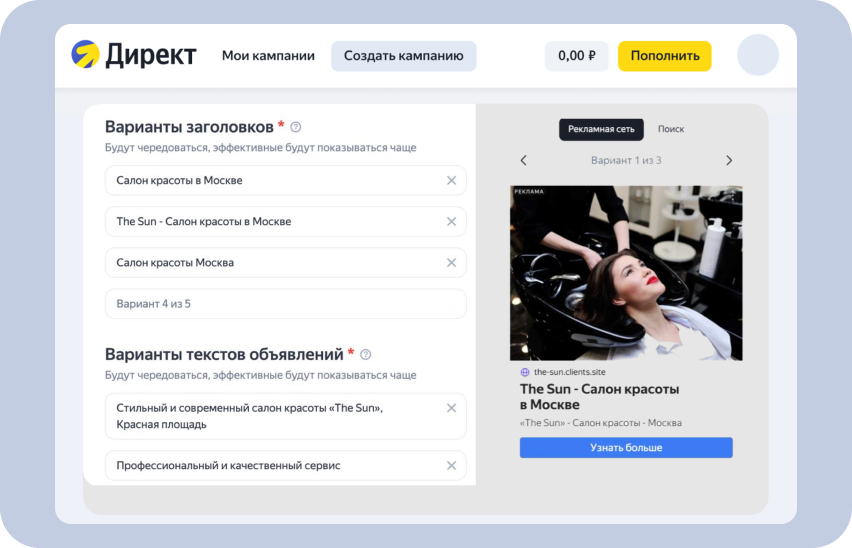Edit the 'Стильный и современный салон красоты' text field
Screen dimensions: 852x548
[285, 416]
